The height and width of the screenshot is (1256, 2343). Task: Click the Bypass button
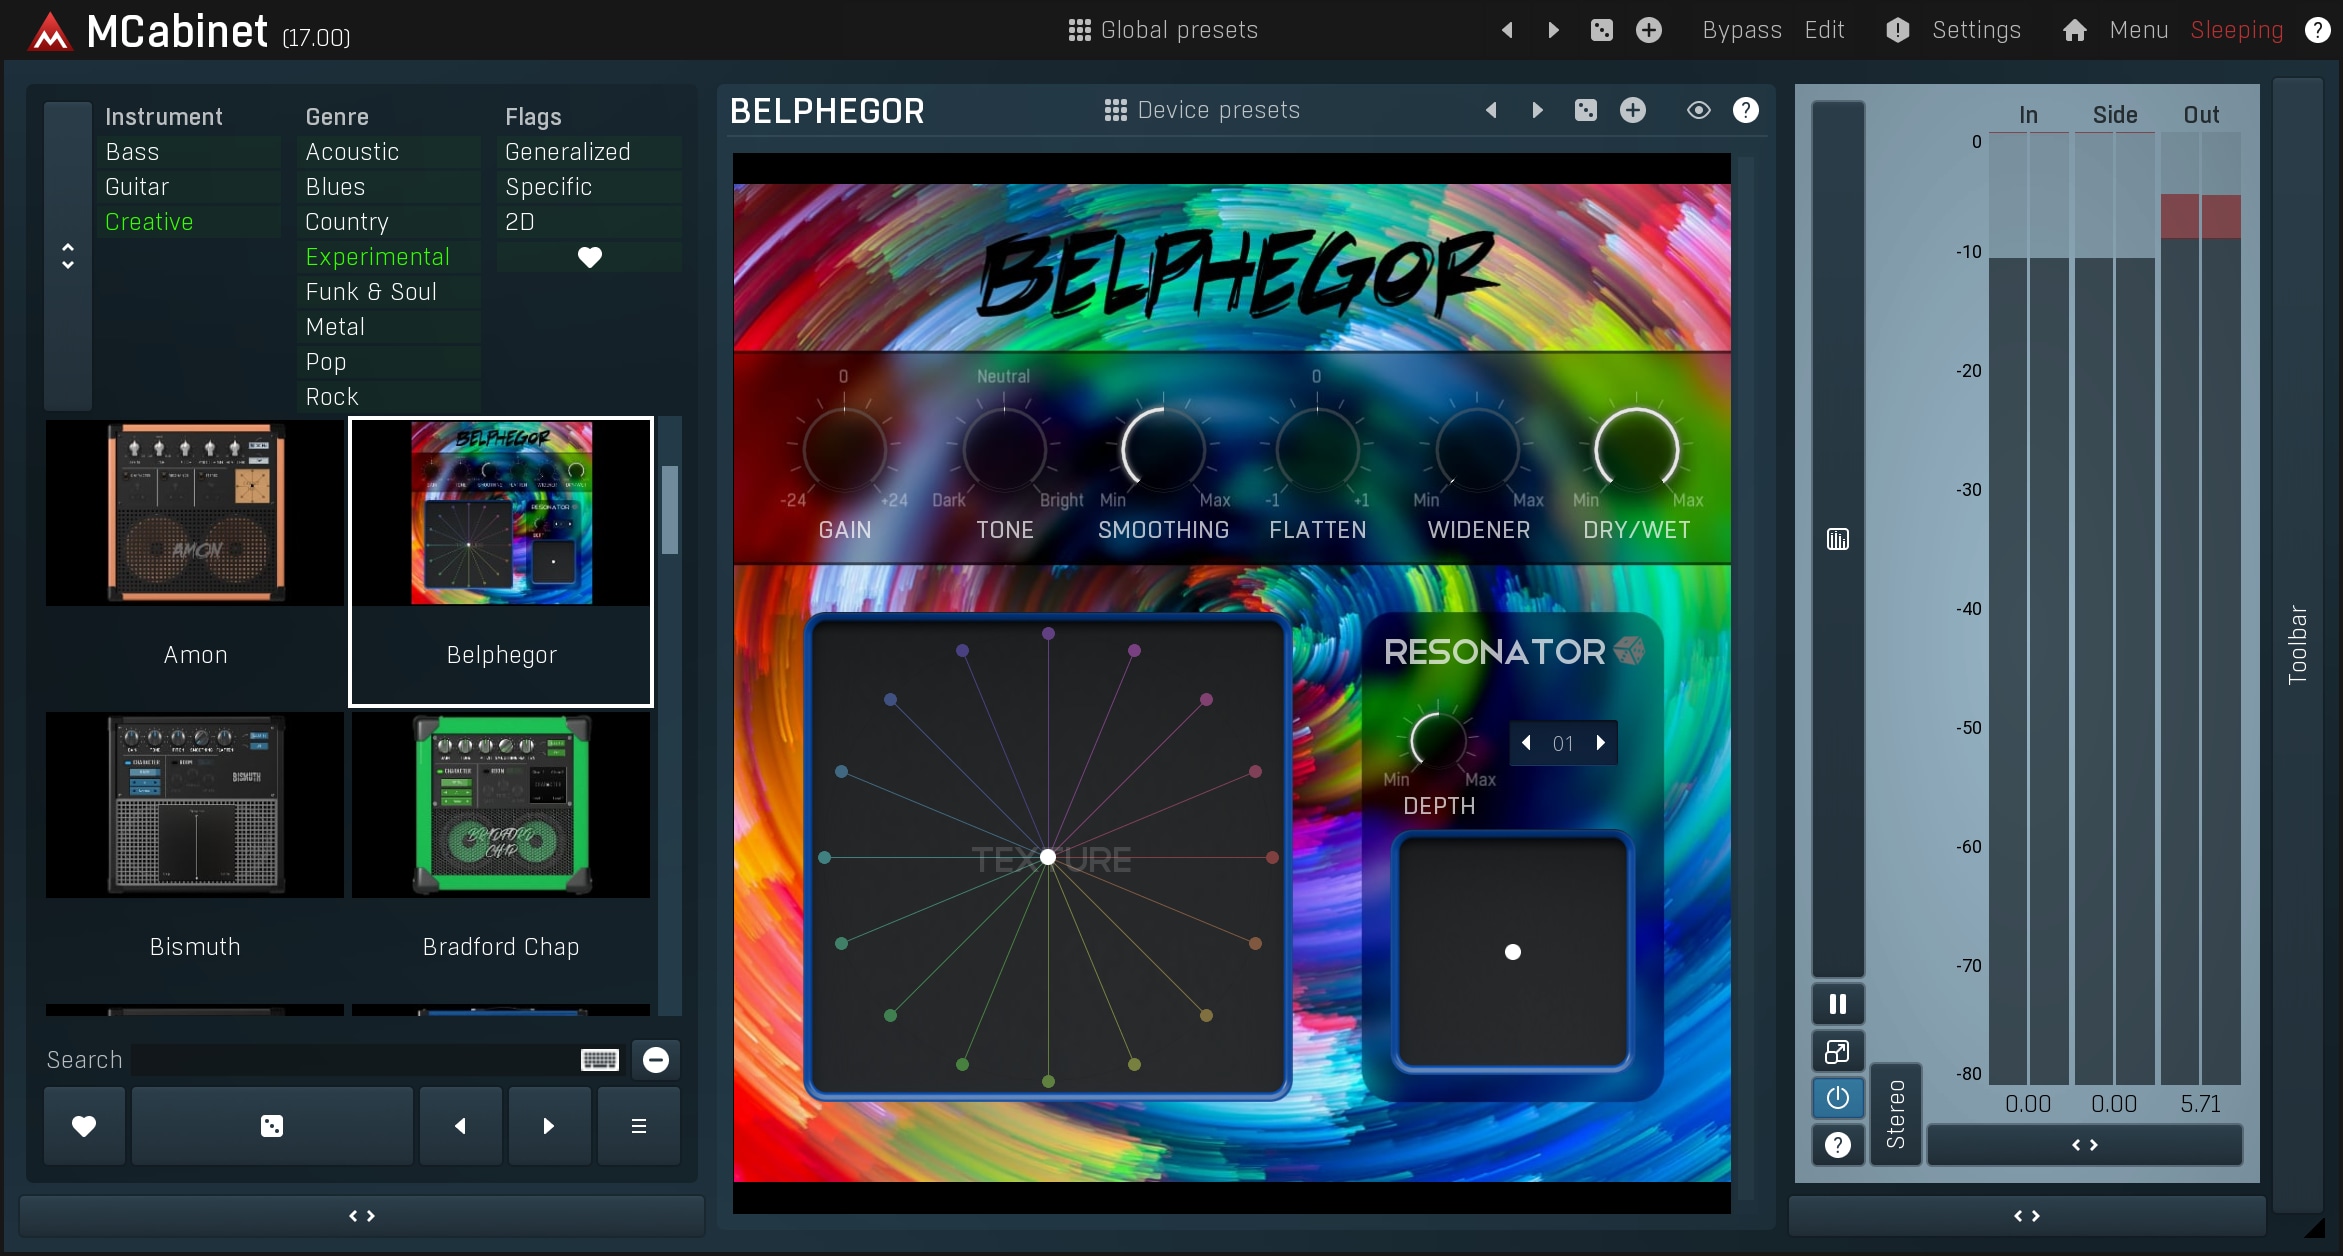click(x=1741, y=30)
